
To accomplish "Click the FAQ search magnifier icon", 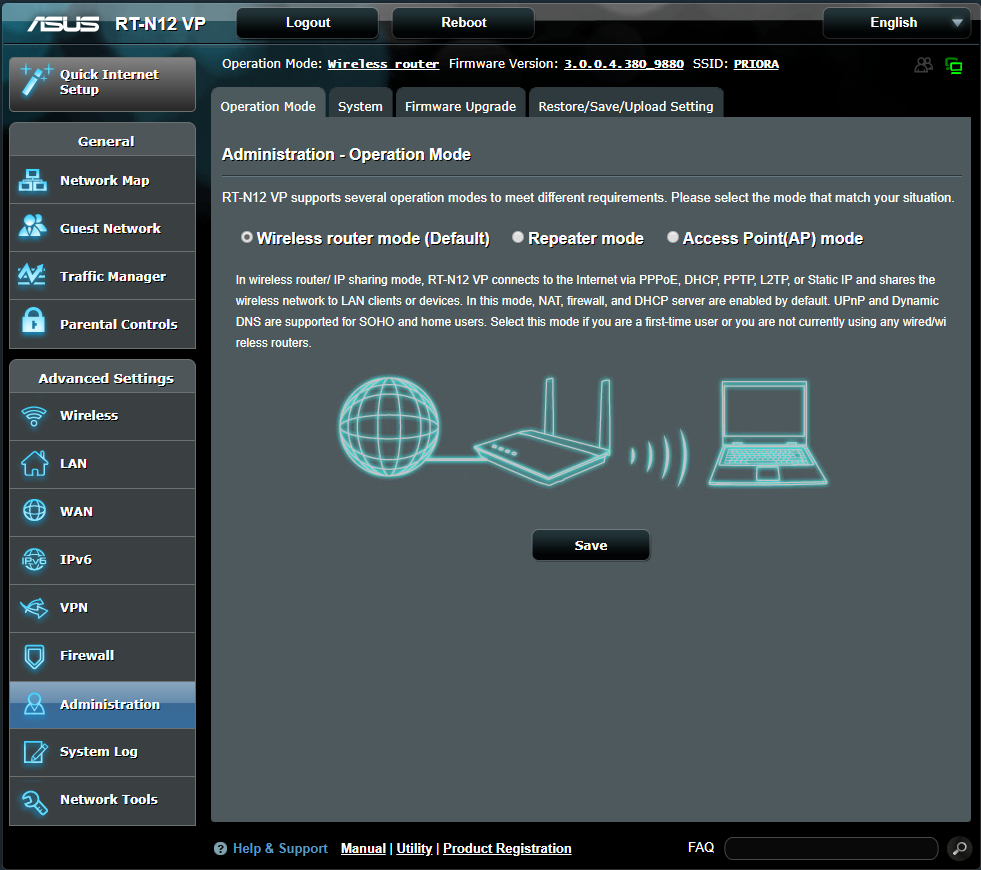I will 959,849.
